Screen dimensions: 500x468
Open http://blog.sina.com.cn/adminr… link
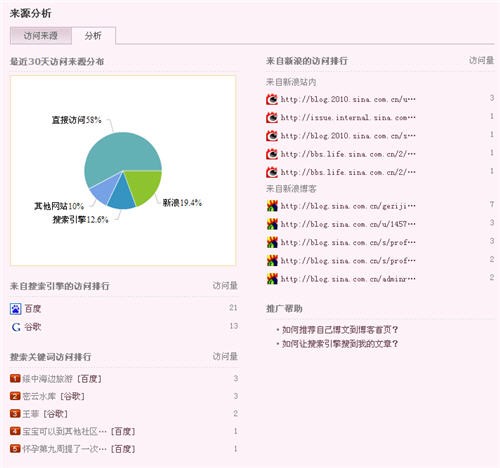348,279
